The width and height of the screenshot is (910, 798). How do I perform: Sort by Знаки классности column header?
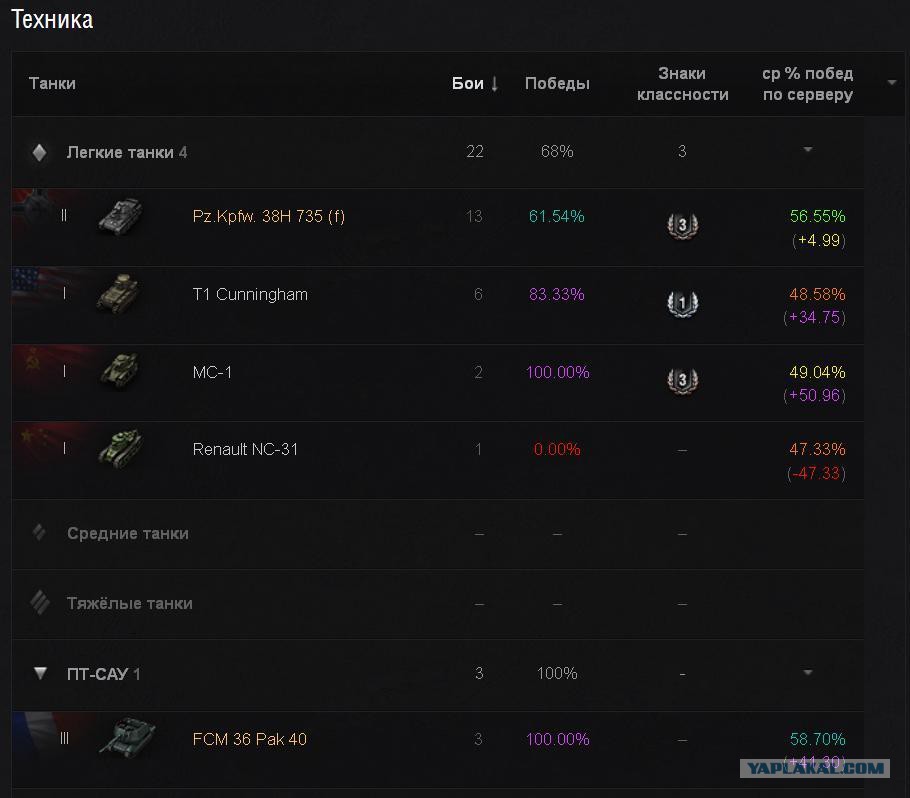click(682, 84)
